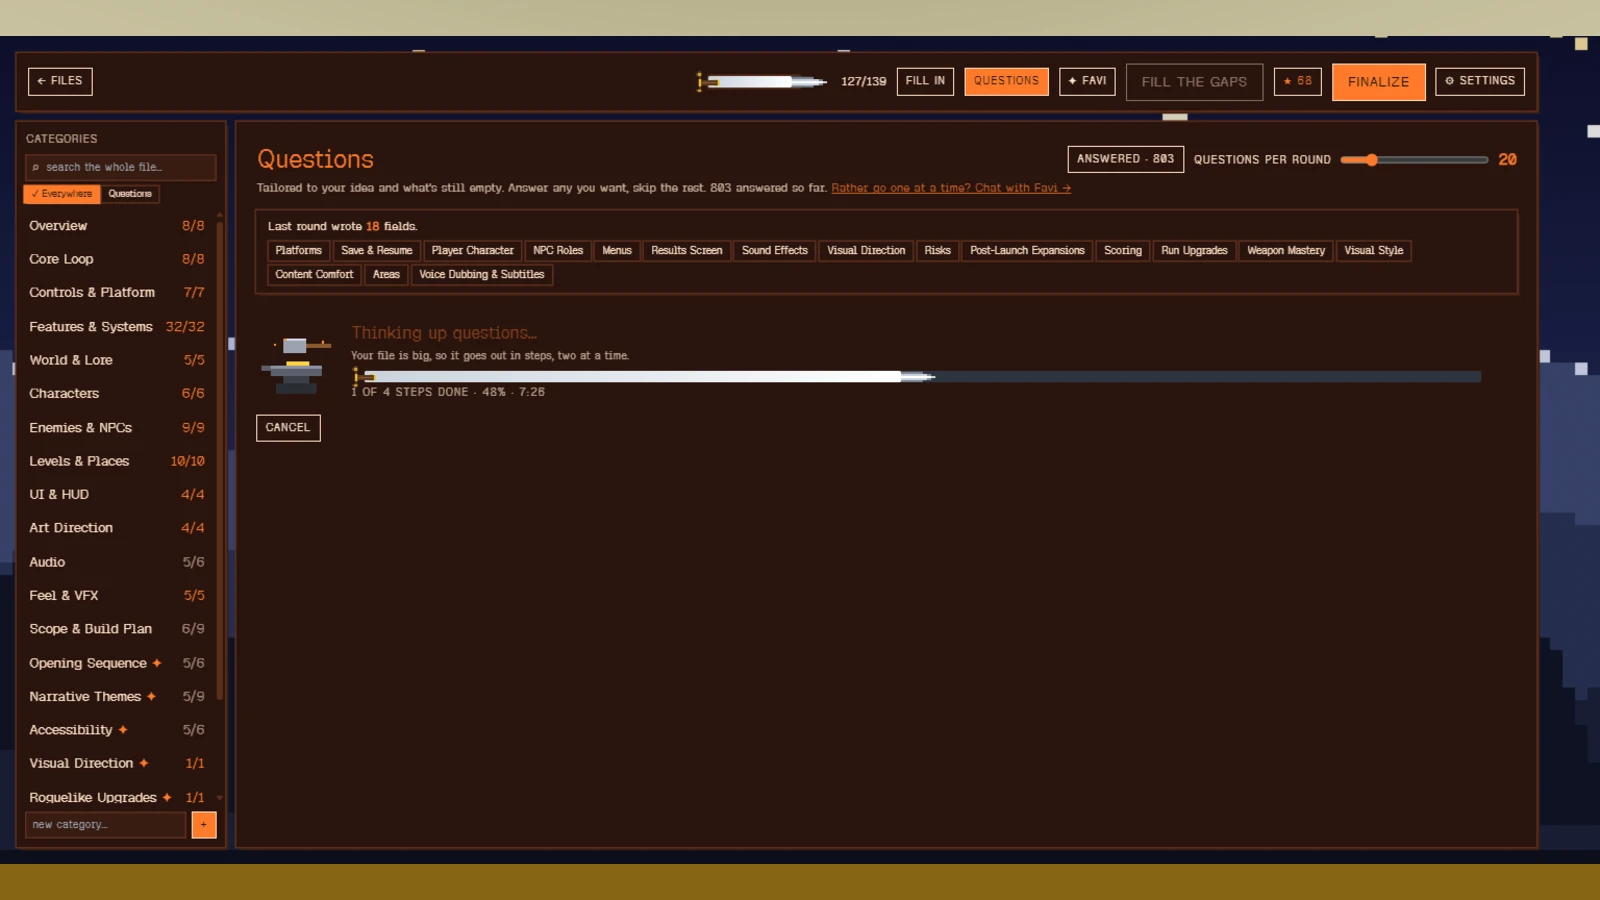Open the star count 68 button
The height and width of the screenshot is (900, 1600).
tap(1298, 81)
